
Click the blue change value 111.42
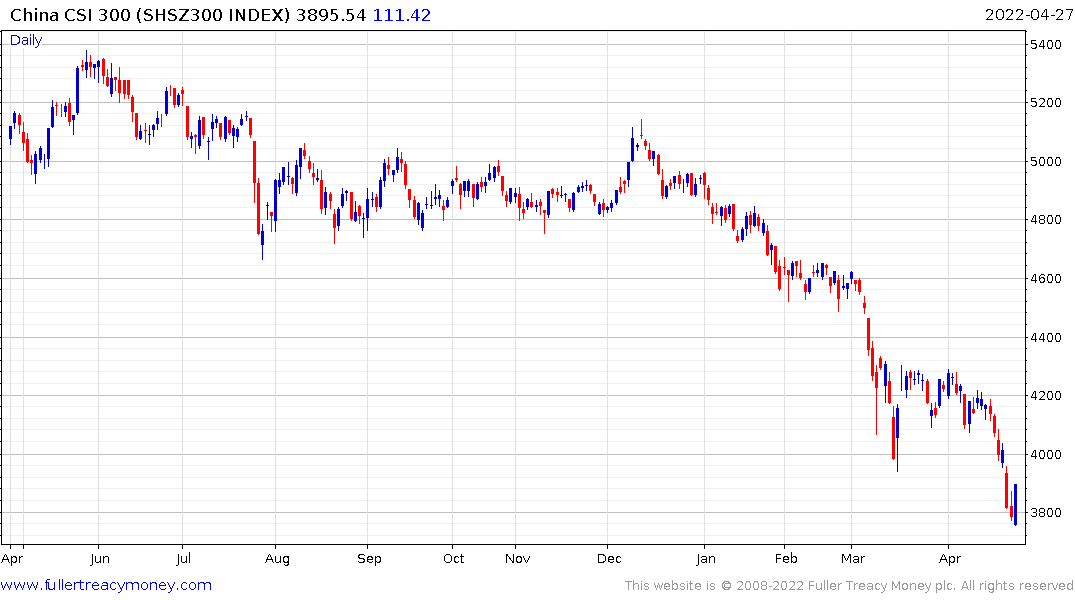pos(401,15)
